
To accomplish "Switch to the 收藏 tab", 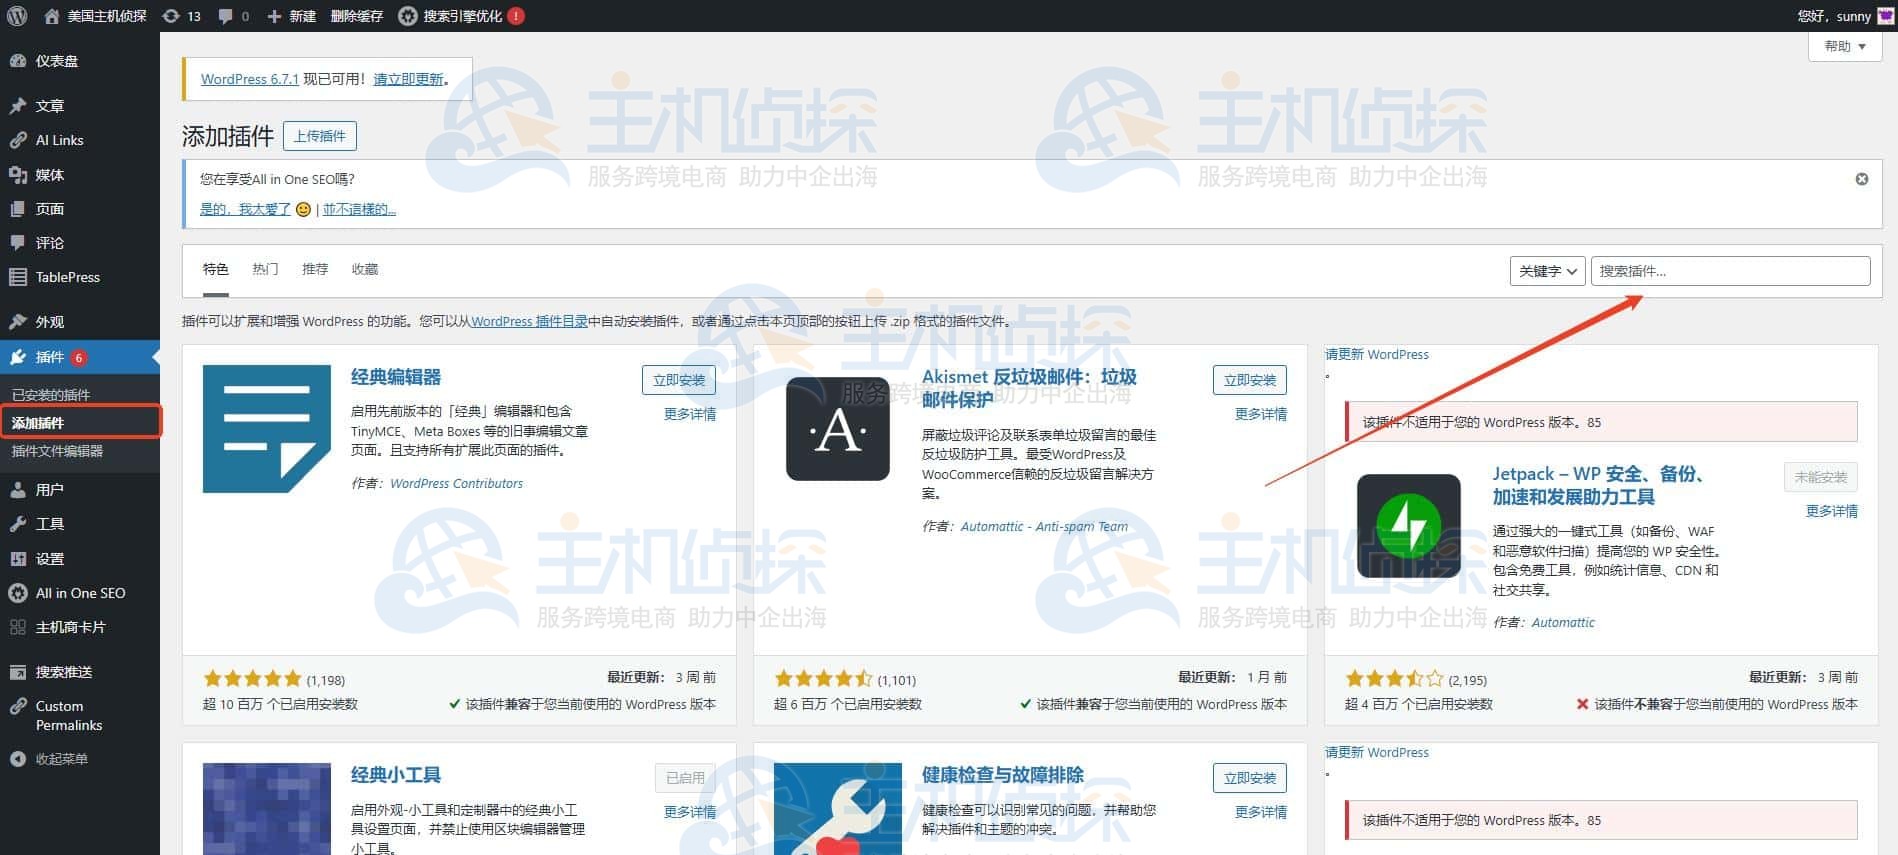I will (x=365, y=269).
